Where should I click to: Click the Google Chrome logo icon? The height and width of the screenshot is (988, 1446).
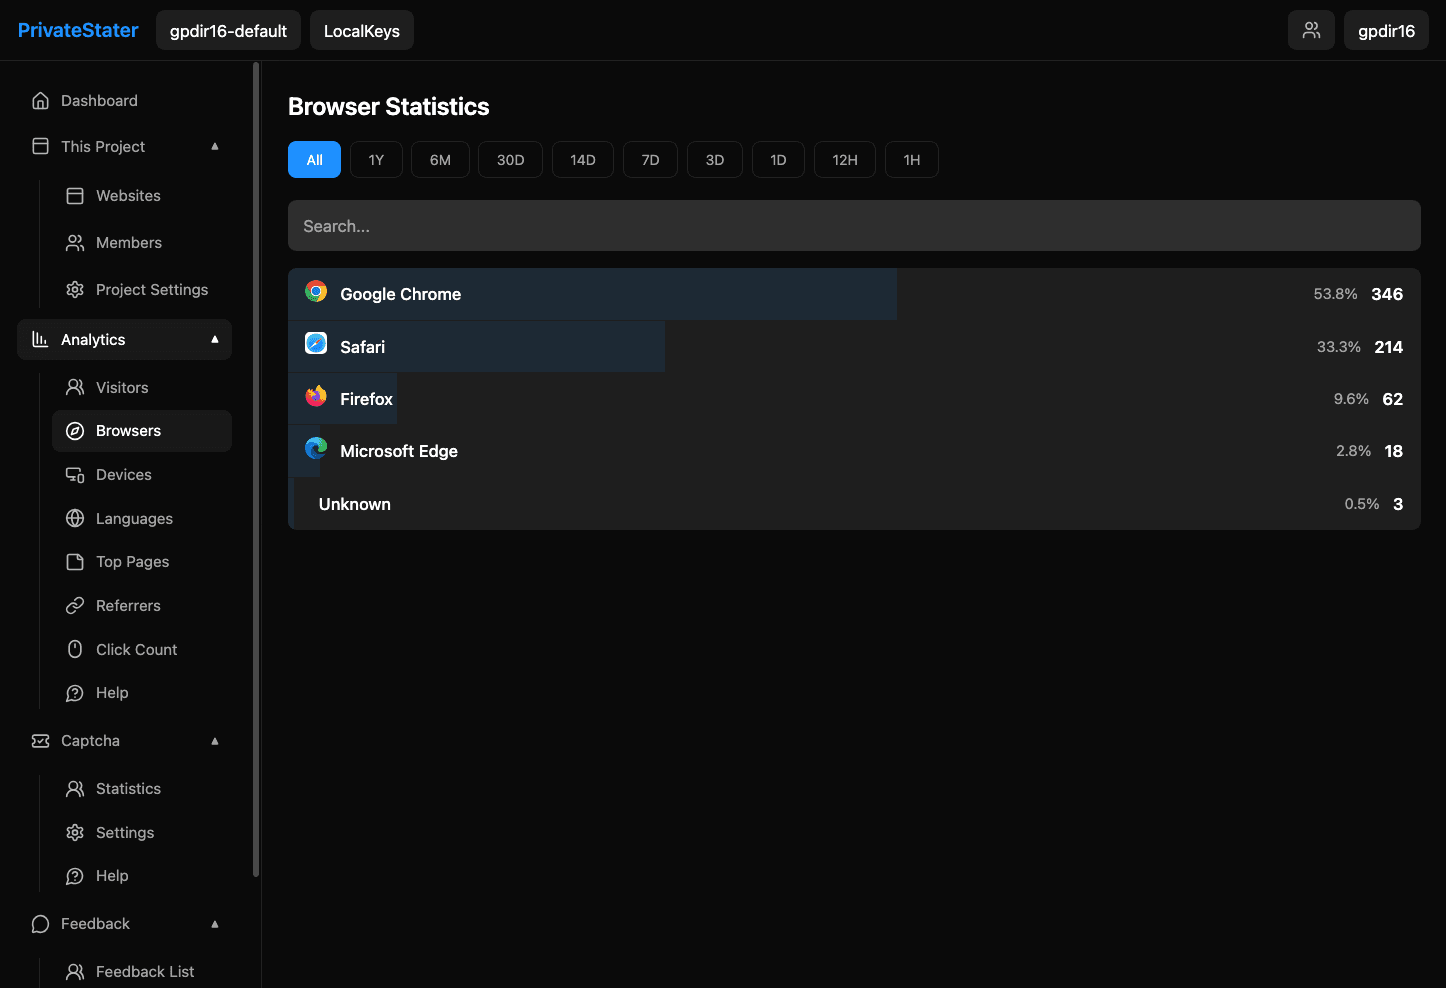(x=316, y=292)
